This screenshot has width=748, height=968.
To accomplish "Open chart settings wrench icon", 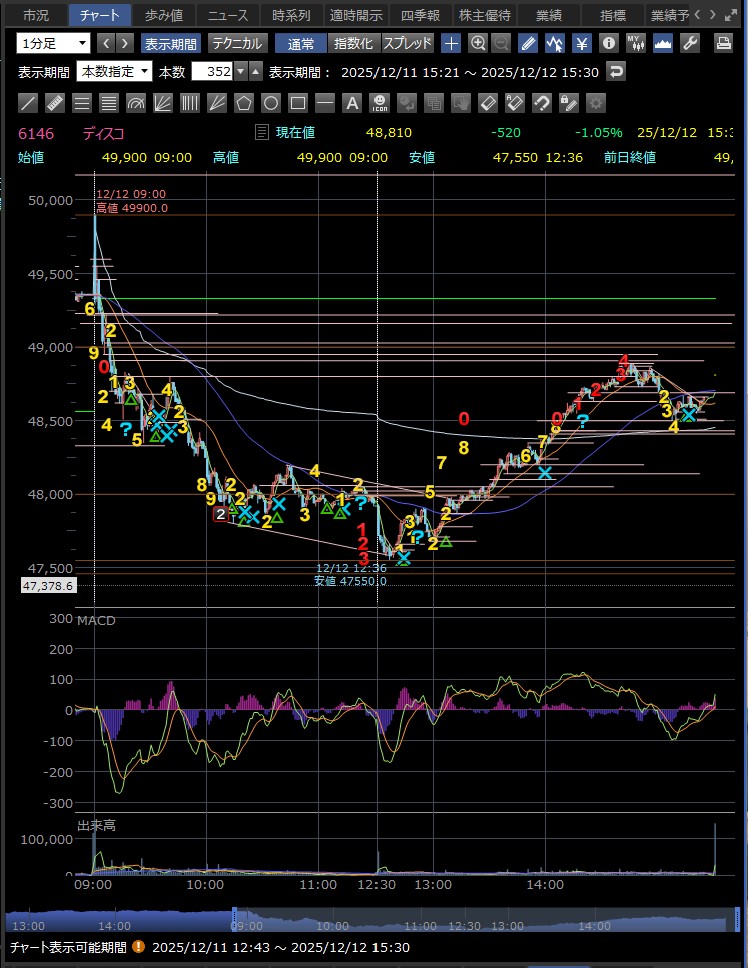I will tap(689, 43).
